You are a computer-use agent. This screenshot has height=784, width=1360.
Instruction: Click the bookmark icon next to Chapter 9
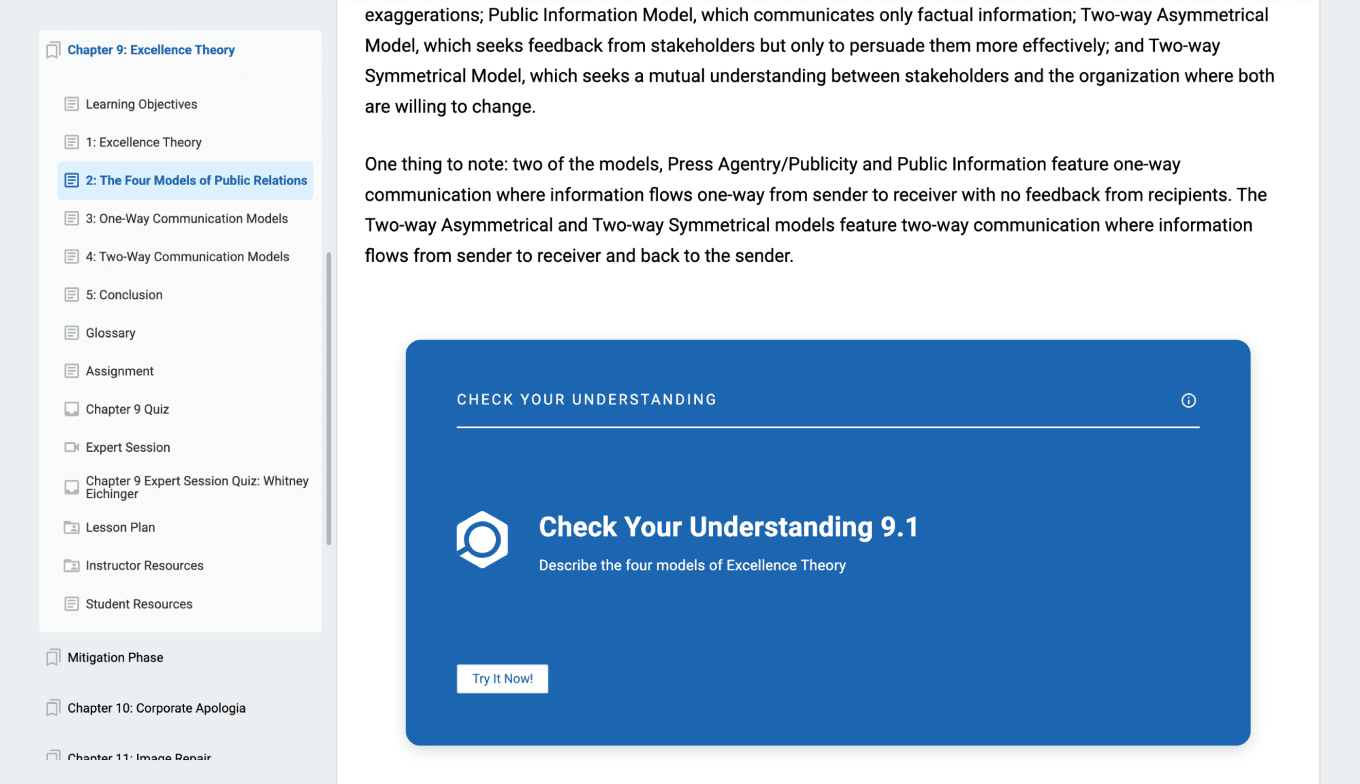[x=53, y=50]
